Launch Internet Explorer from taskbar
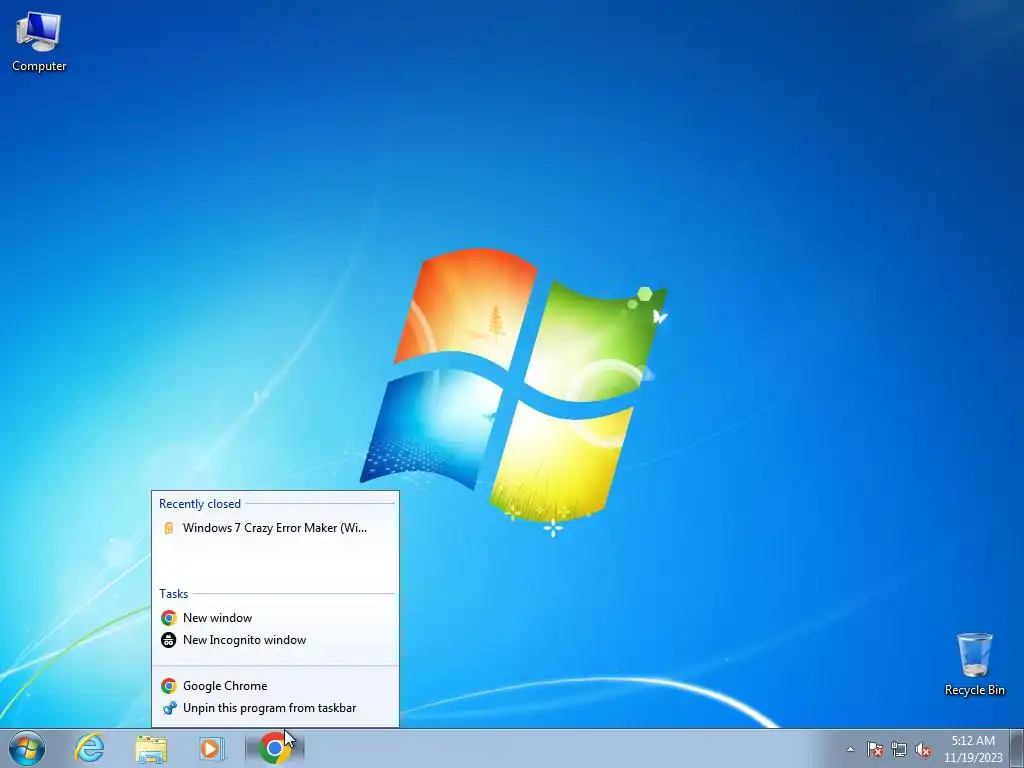This screenshot has height=768, width=1024. [89, 748]
